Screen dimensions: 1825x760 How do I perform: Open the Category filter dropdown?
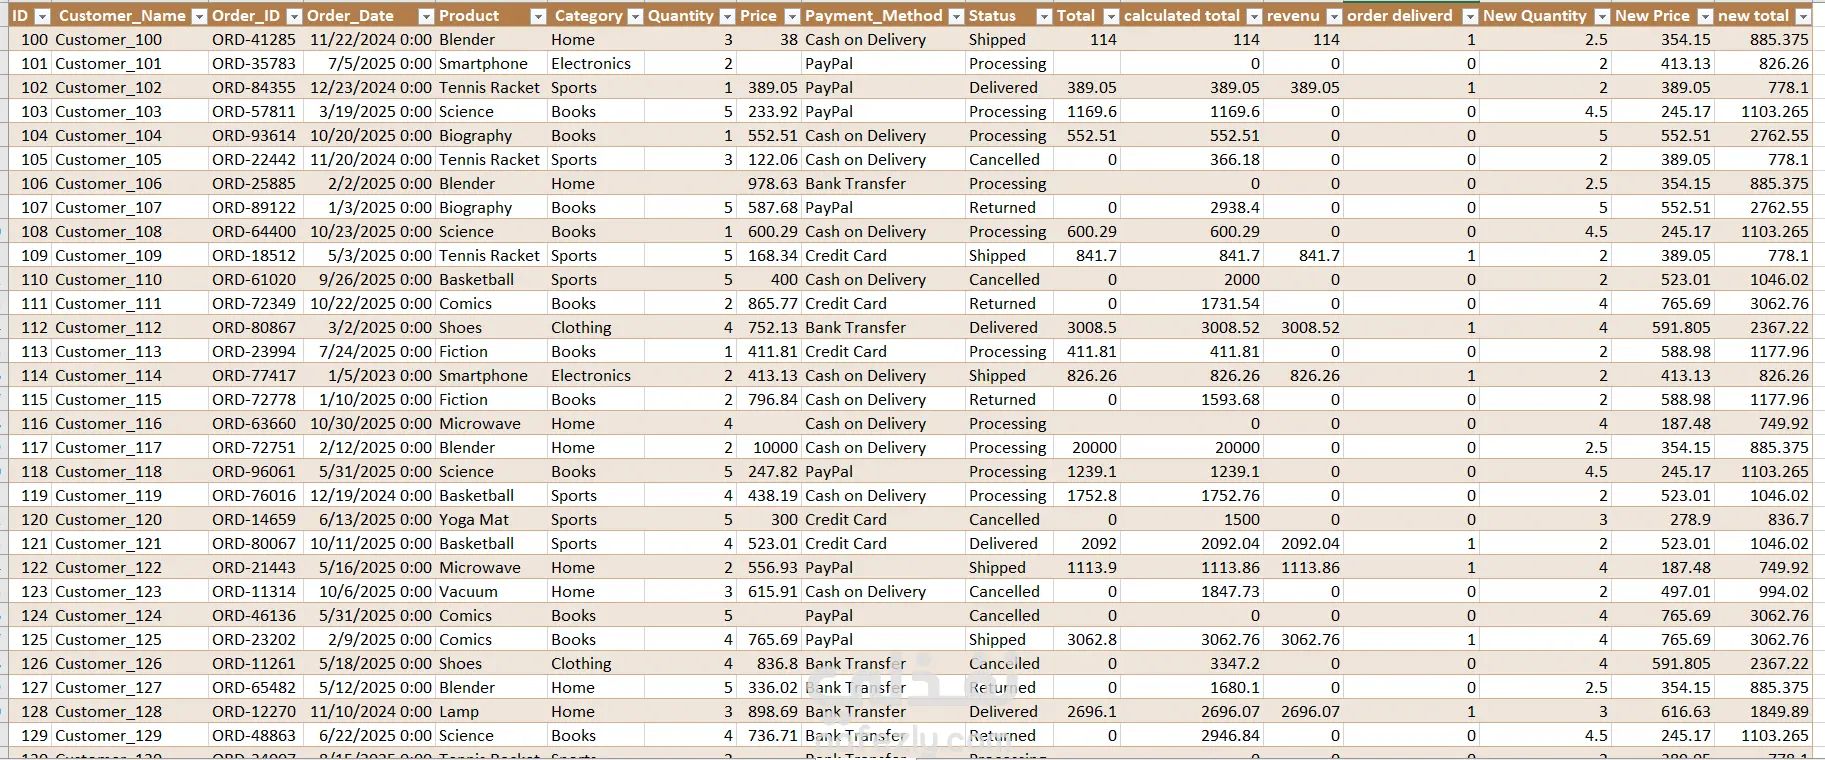pos(634,16)
